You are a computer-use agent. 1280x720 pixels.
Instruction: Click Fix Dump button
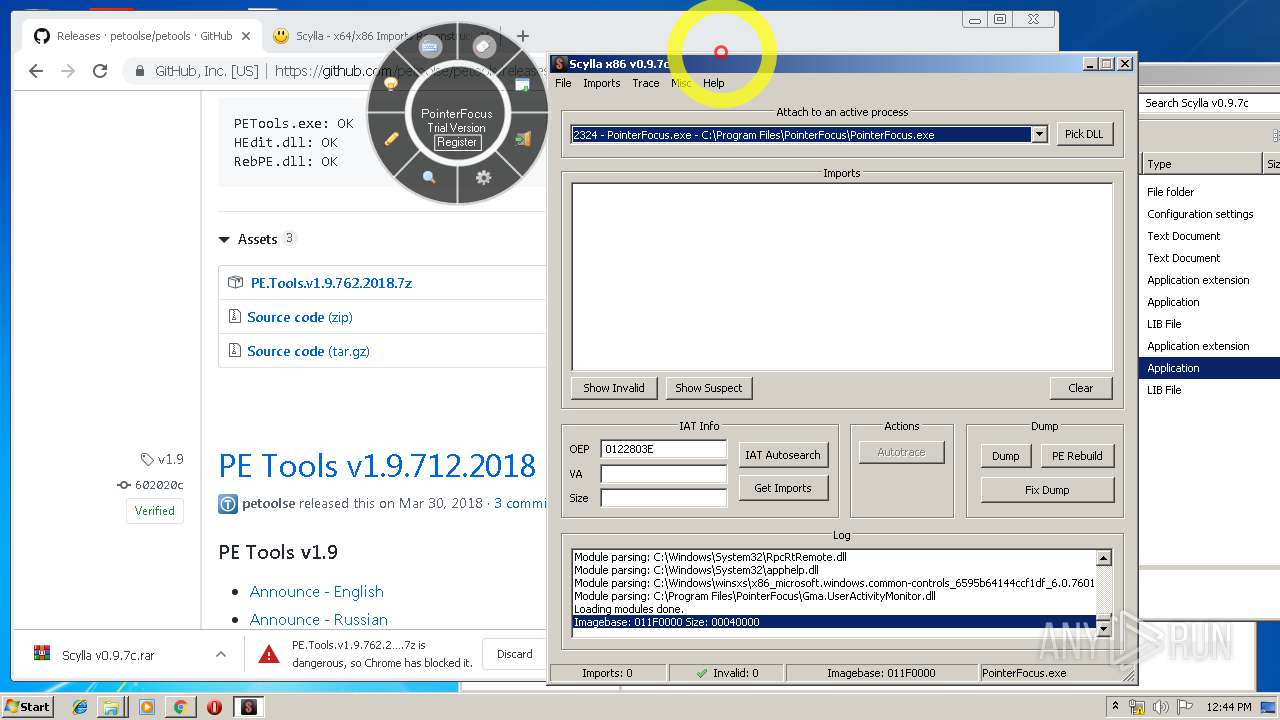pos(1047,490)
